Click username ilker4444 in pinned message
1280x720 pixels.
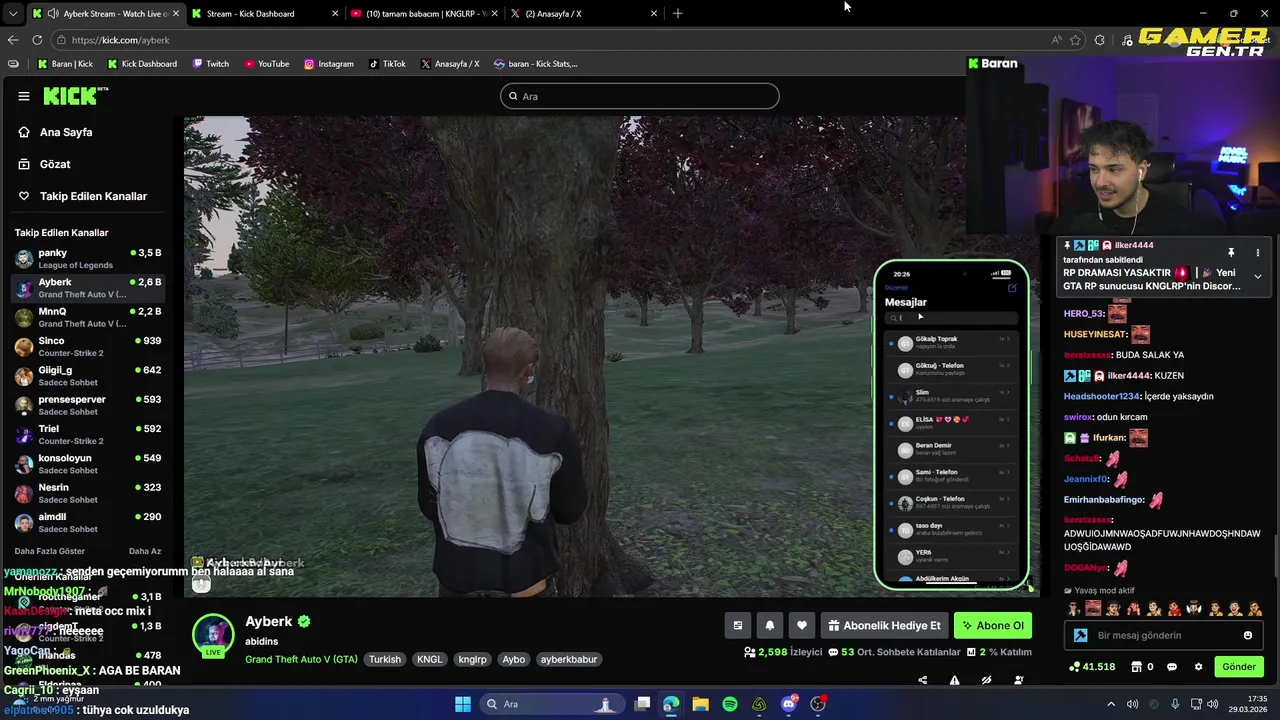[x=1134, y=245]
